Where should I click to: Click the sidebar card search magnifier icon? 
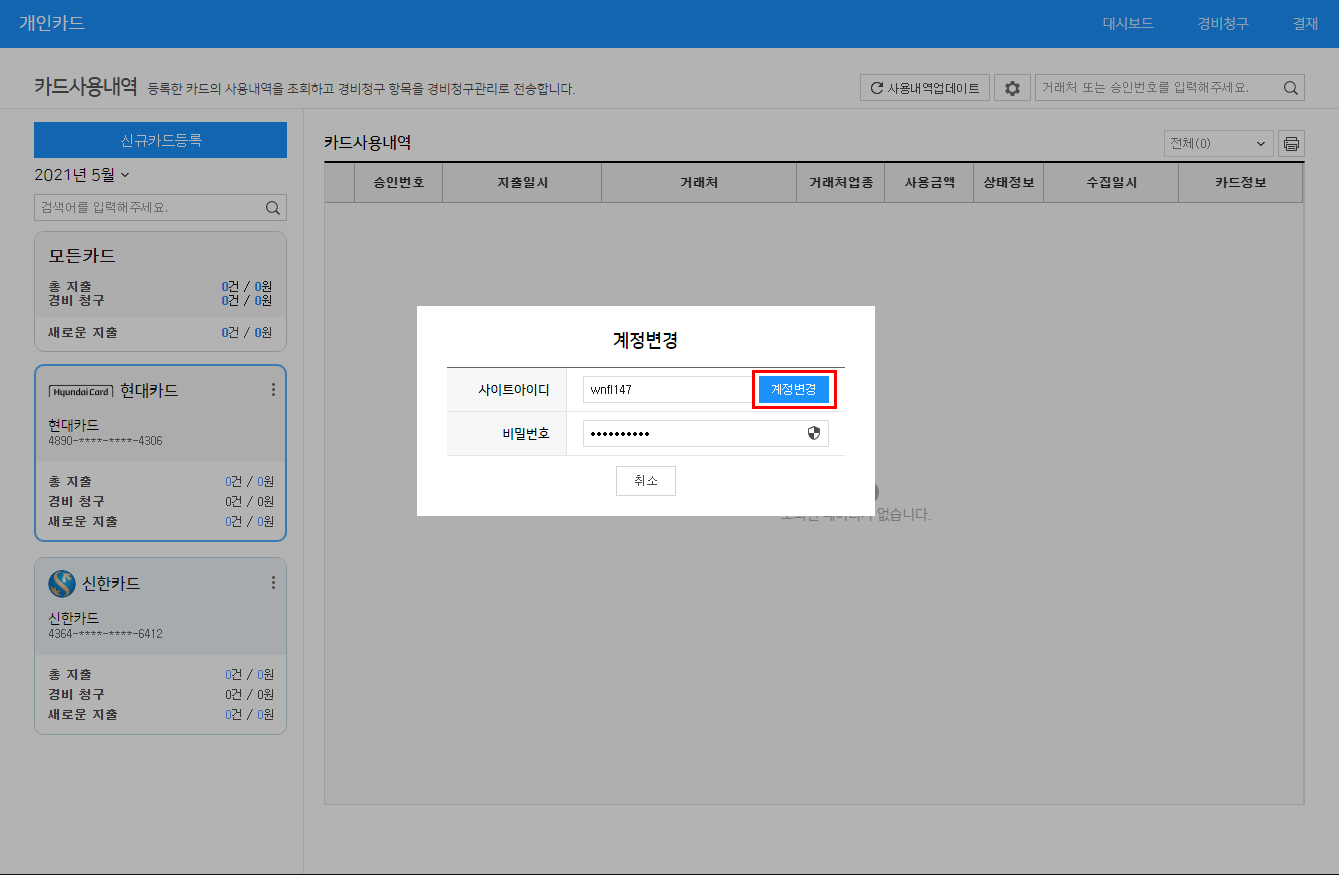(272, 208)
